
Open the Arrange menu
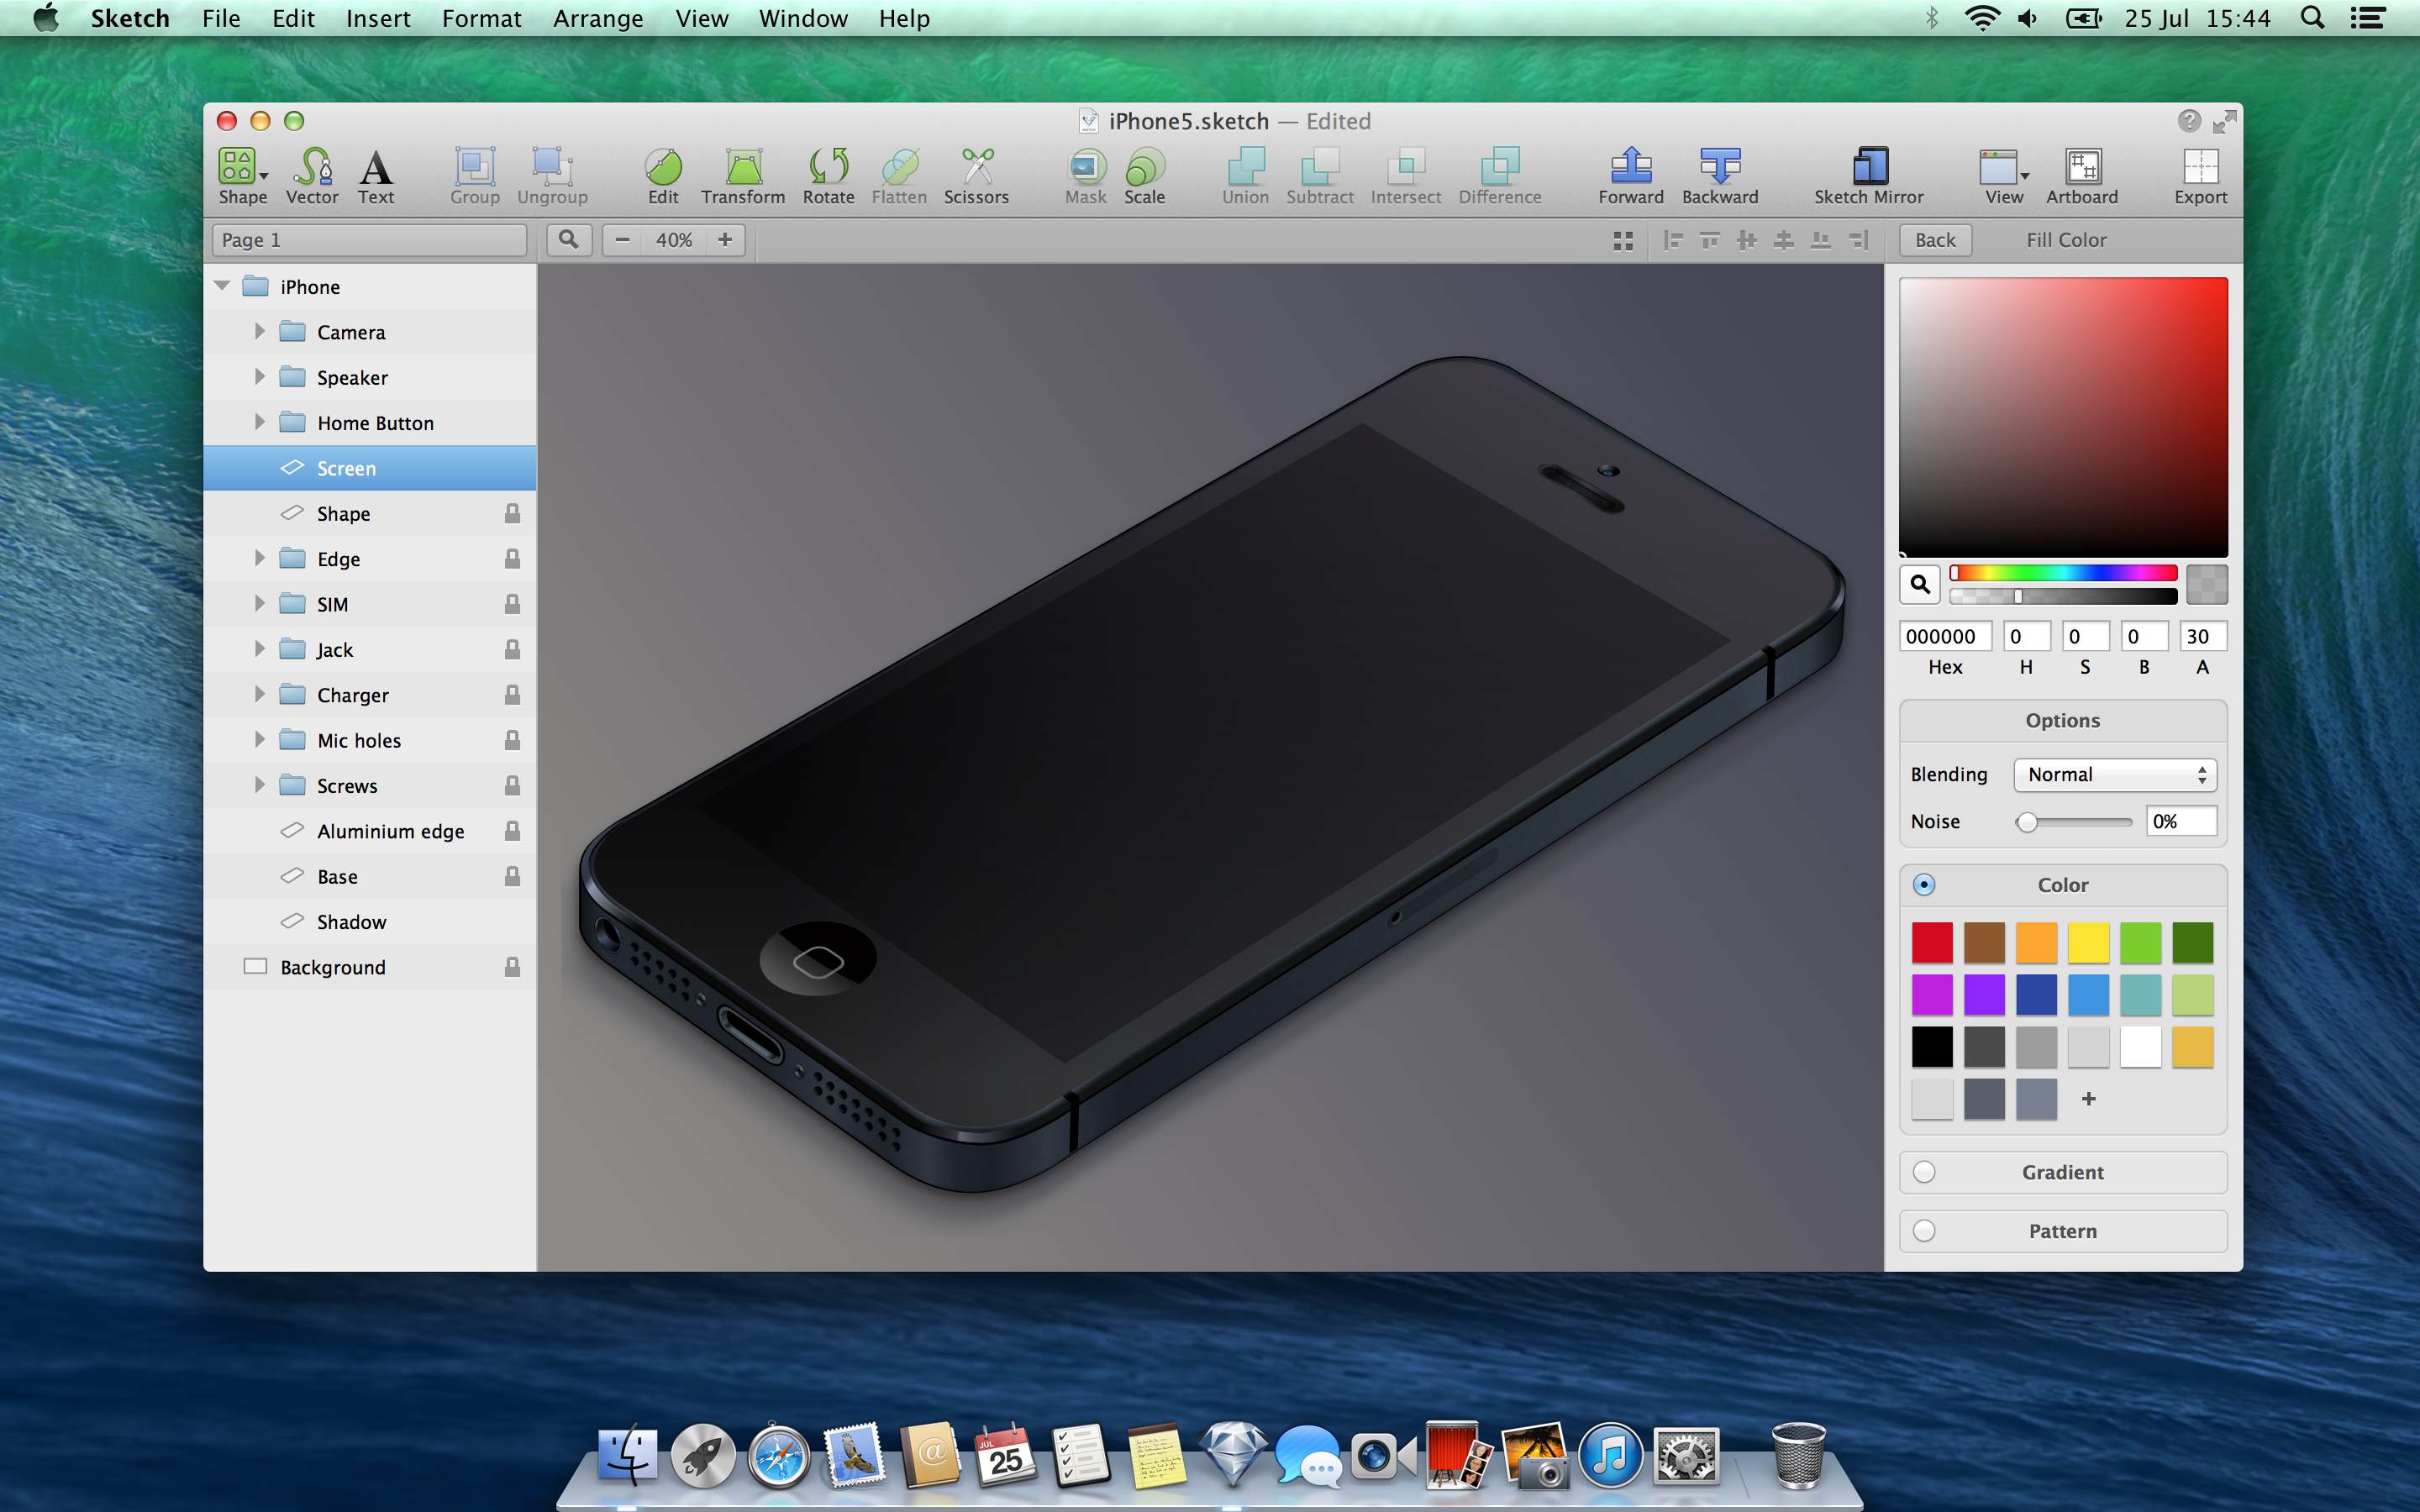598,18
